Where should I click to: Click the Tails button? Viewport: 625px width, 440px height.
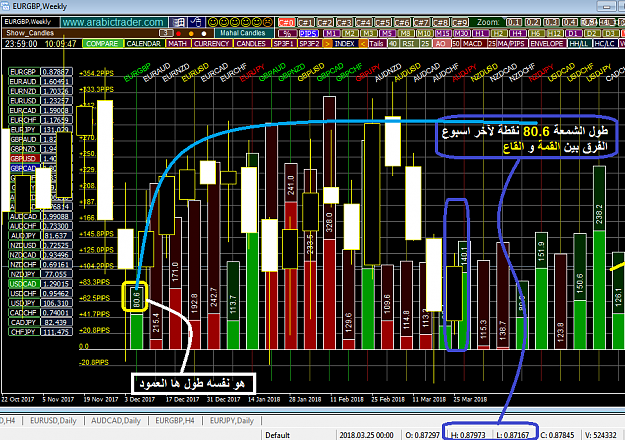click(376, 43)
